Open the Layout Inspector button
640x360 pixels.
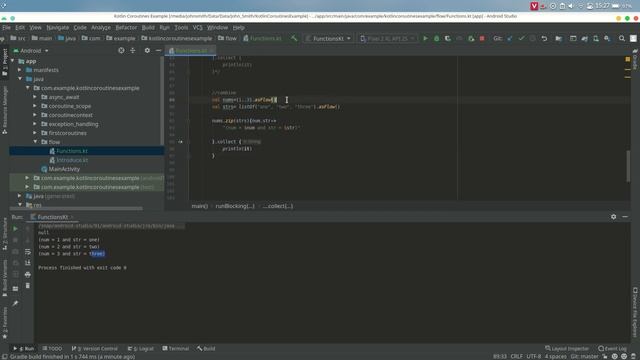(567, 348)
